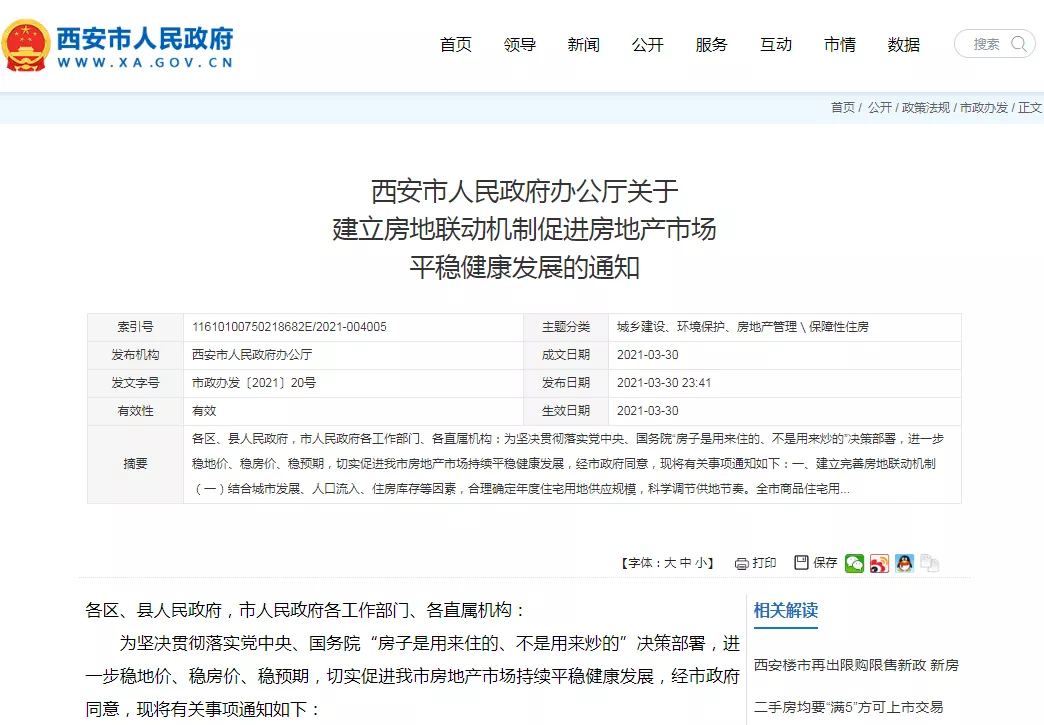Share article via WeChat icon

(x=854, y=563)
